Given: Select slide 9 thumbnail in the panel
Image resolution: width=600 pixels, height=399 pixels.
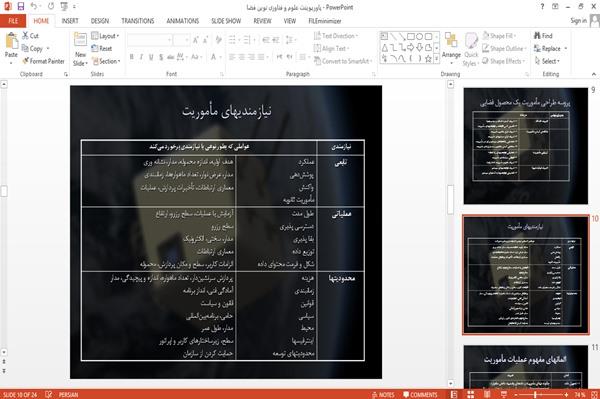Looking at the screenshot, I should point(525,146).
